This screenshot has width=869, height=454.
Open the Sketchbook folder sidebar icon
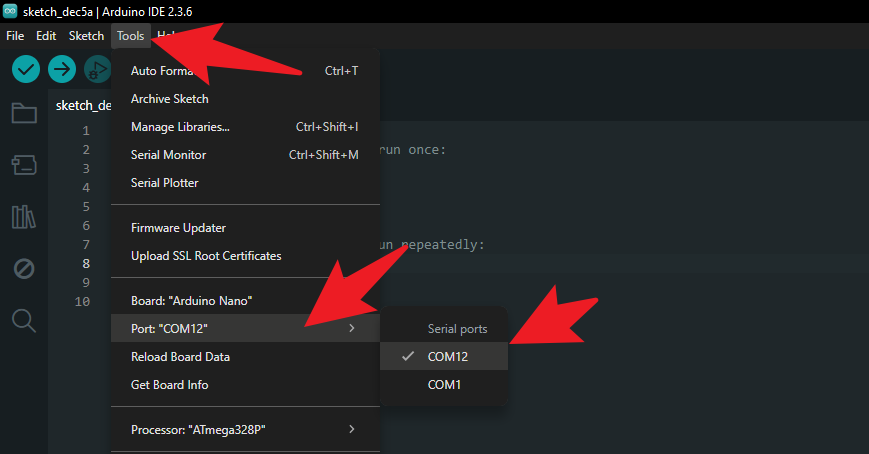point(24,113)
